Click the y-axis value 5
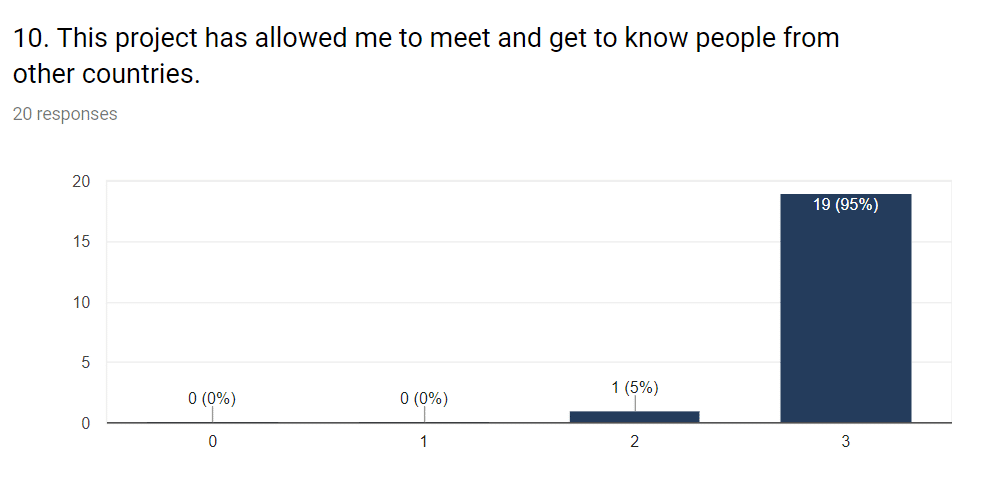This screenshot has width=982, height=477. point(86,362)
